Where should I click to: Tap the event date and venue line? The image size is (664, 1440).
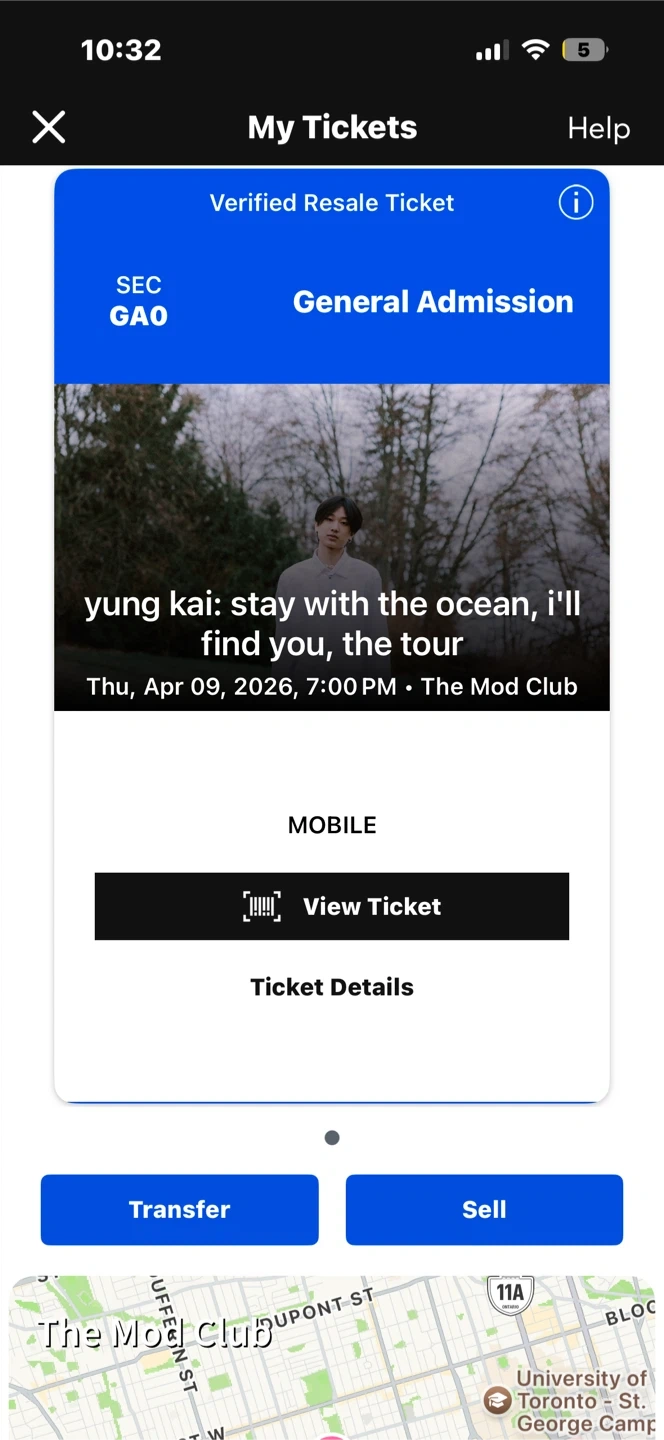click(332, 687)
